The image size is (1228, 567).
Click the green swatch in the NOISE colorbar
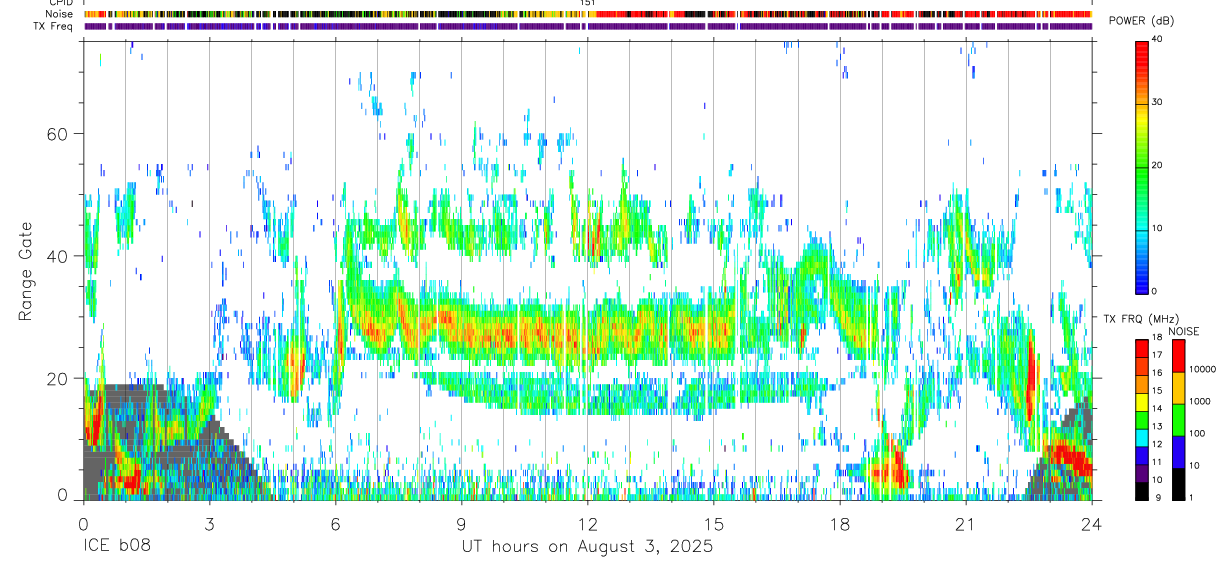1177,419
